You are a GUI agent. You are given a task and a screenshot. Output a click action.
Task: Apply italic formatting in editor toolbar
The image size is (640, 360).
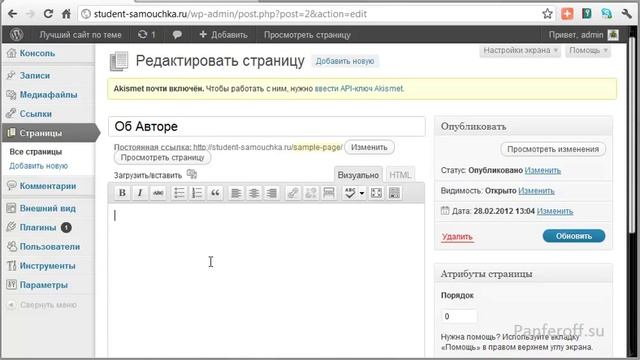(x=140, y=193)
